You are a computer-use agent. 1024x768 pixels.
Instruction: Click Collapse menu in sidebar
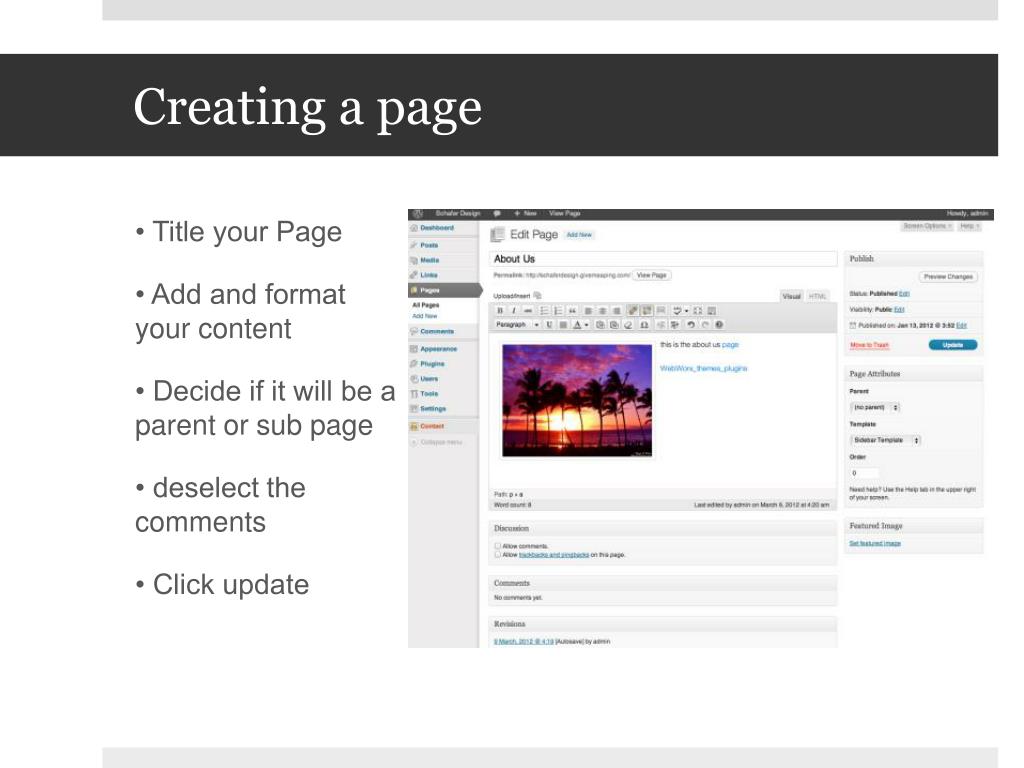tap(436, 442)
